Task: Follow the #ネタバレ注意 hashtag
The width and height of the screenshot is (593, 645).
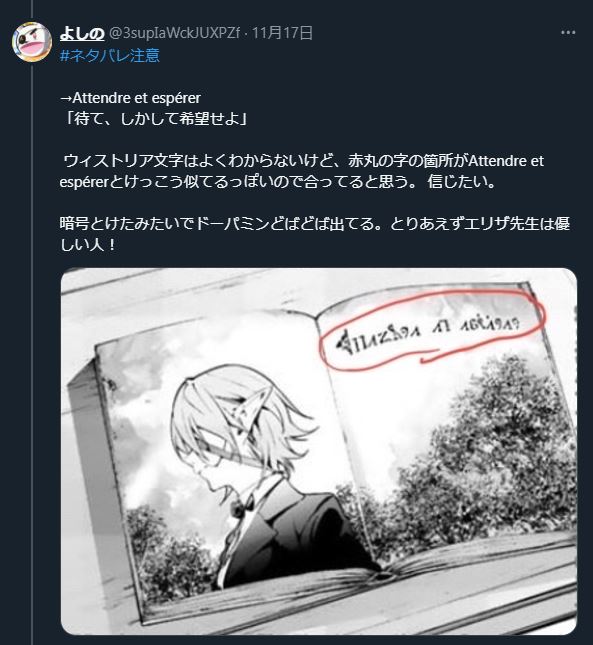Action: [x=109, y=56]
